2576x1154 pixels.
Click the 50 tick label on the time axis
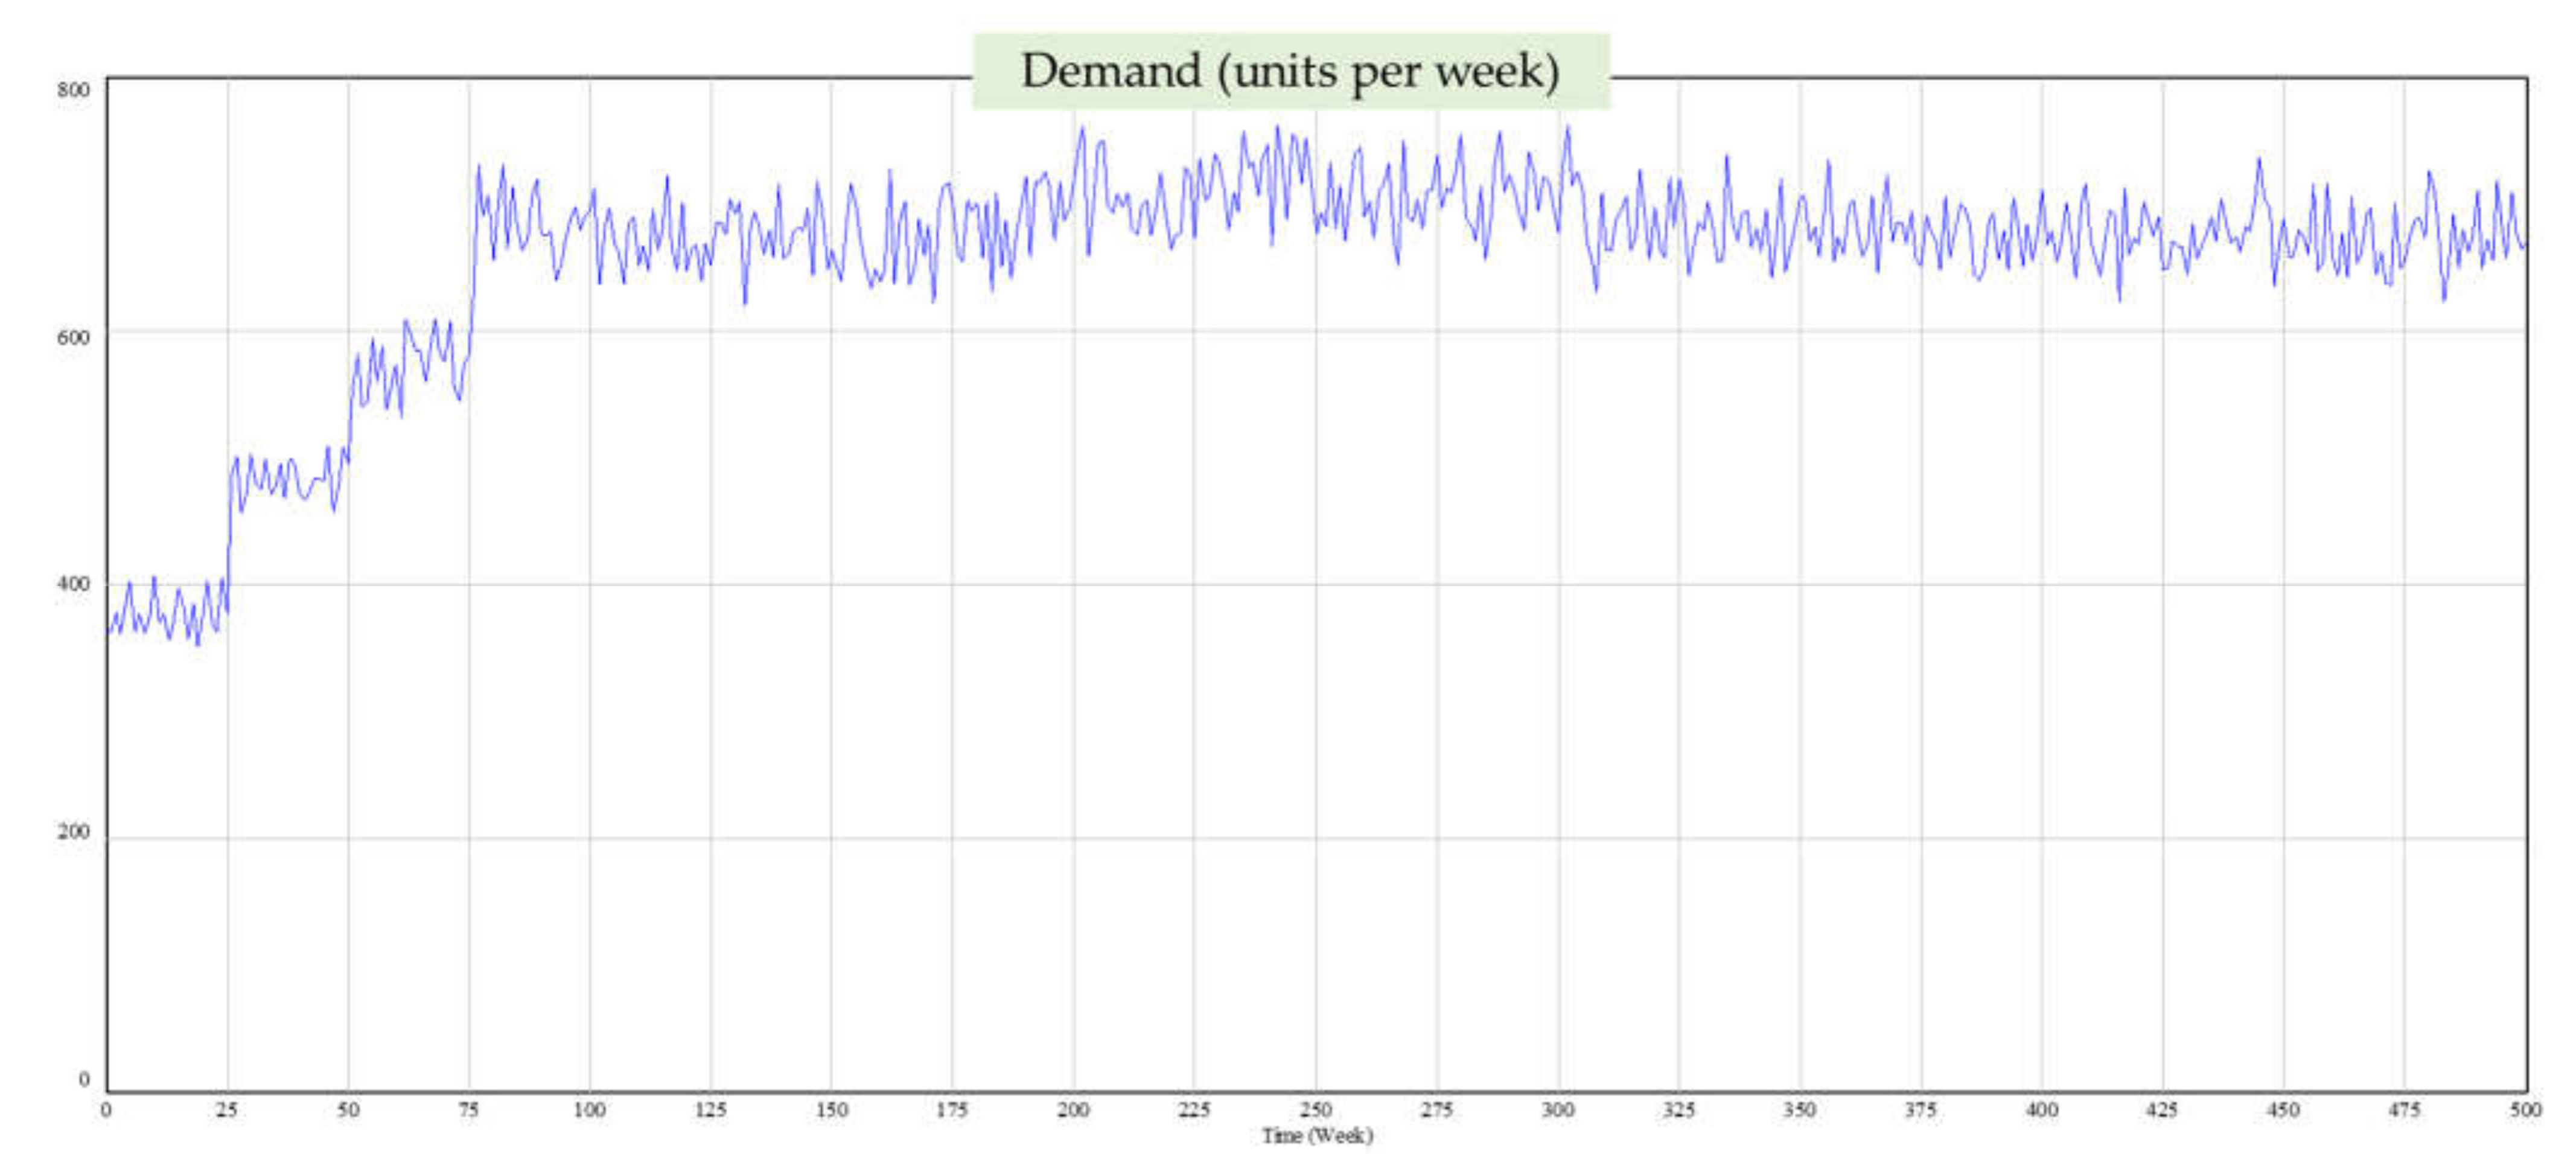348,1109
